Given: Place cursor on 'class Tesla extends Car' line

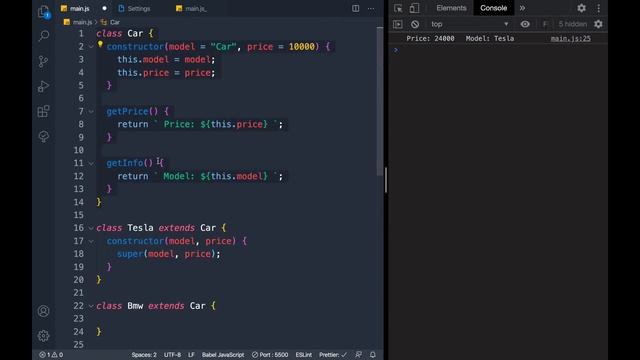Looking at the screenshot, I should (161, 228).
